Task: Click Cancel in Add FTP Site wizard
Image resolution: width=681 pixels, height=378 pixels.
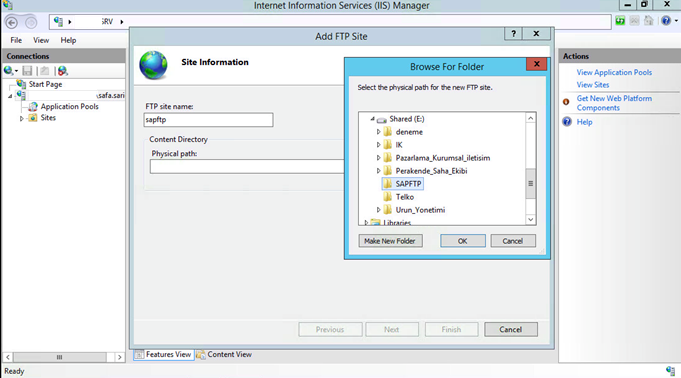Action: pos(511,329)
